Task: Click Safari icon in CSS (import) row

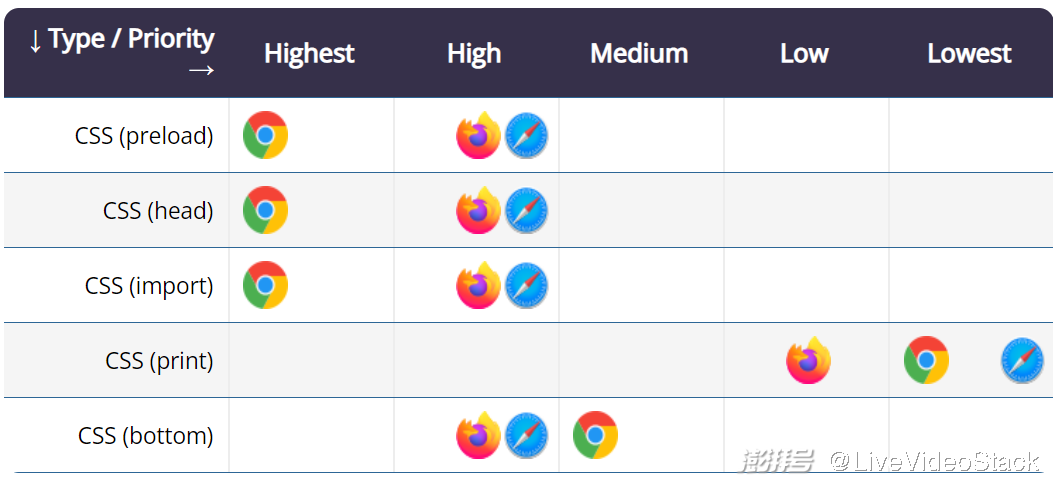Action: (526, 286)
